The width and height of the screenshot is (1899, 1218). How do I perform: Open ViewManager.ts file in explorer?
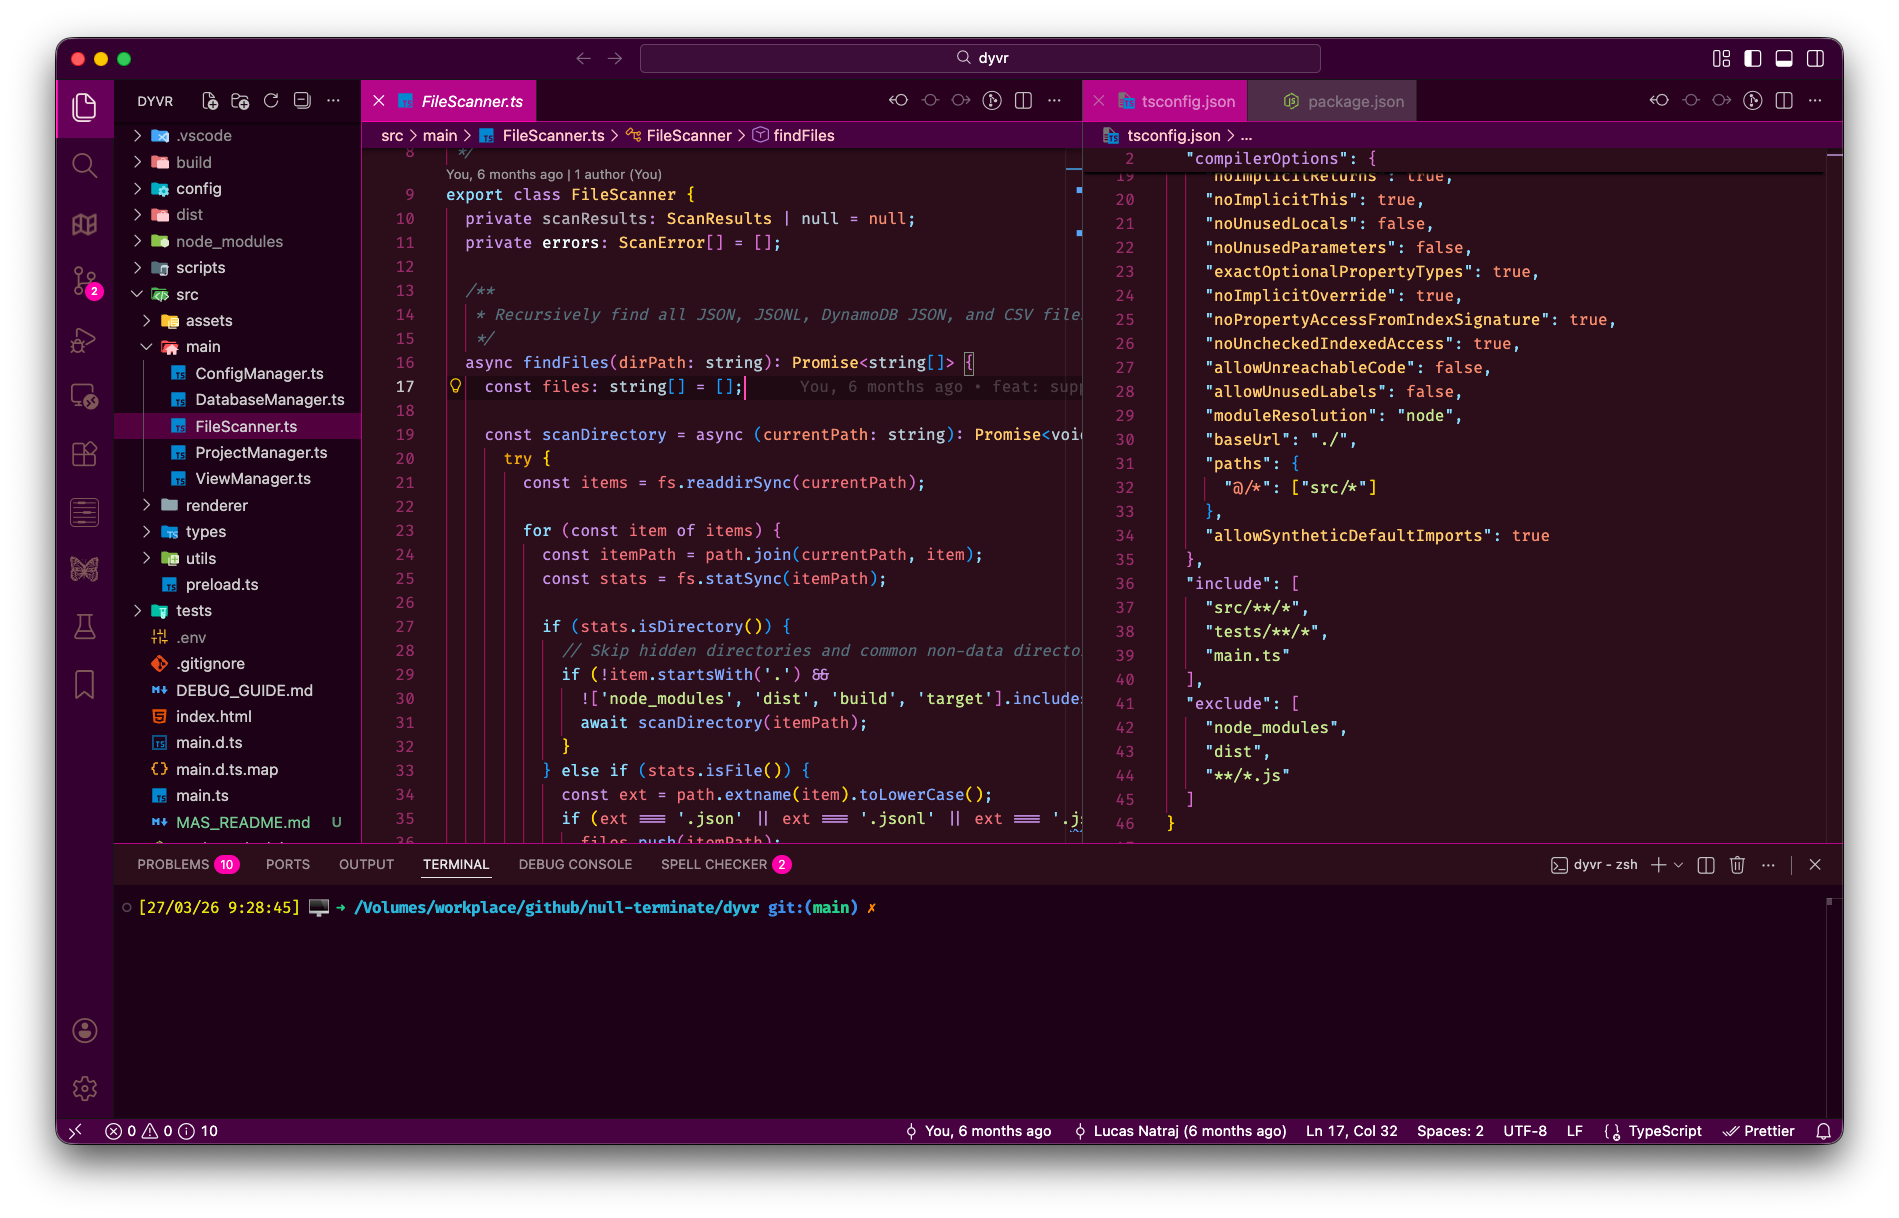click(238, 479)
